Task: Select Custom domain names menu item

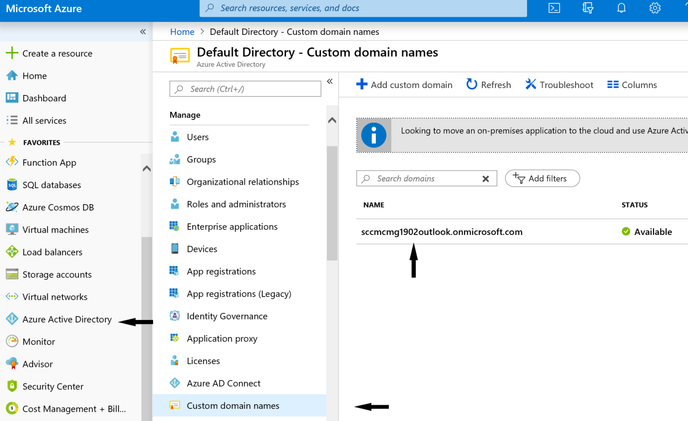Action: pos(240,405)
